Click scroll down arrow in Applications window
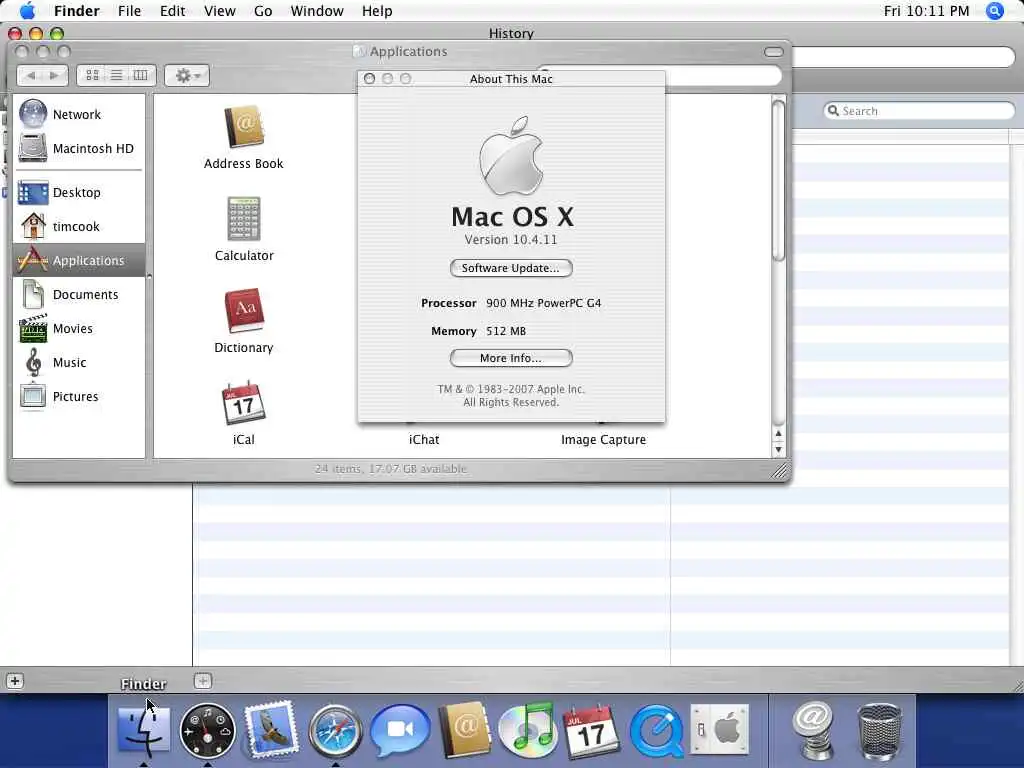 click(778, 450)
